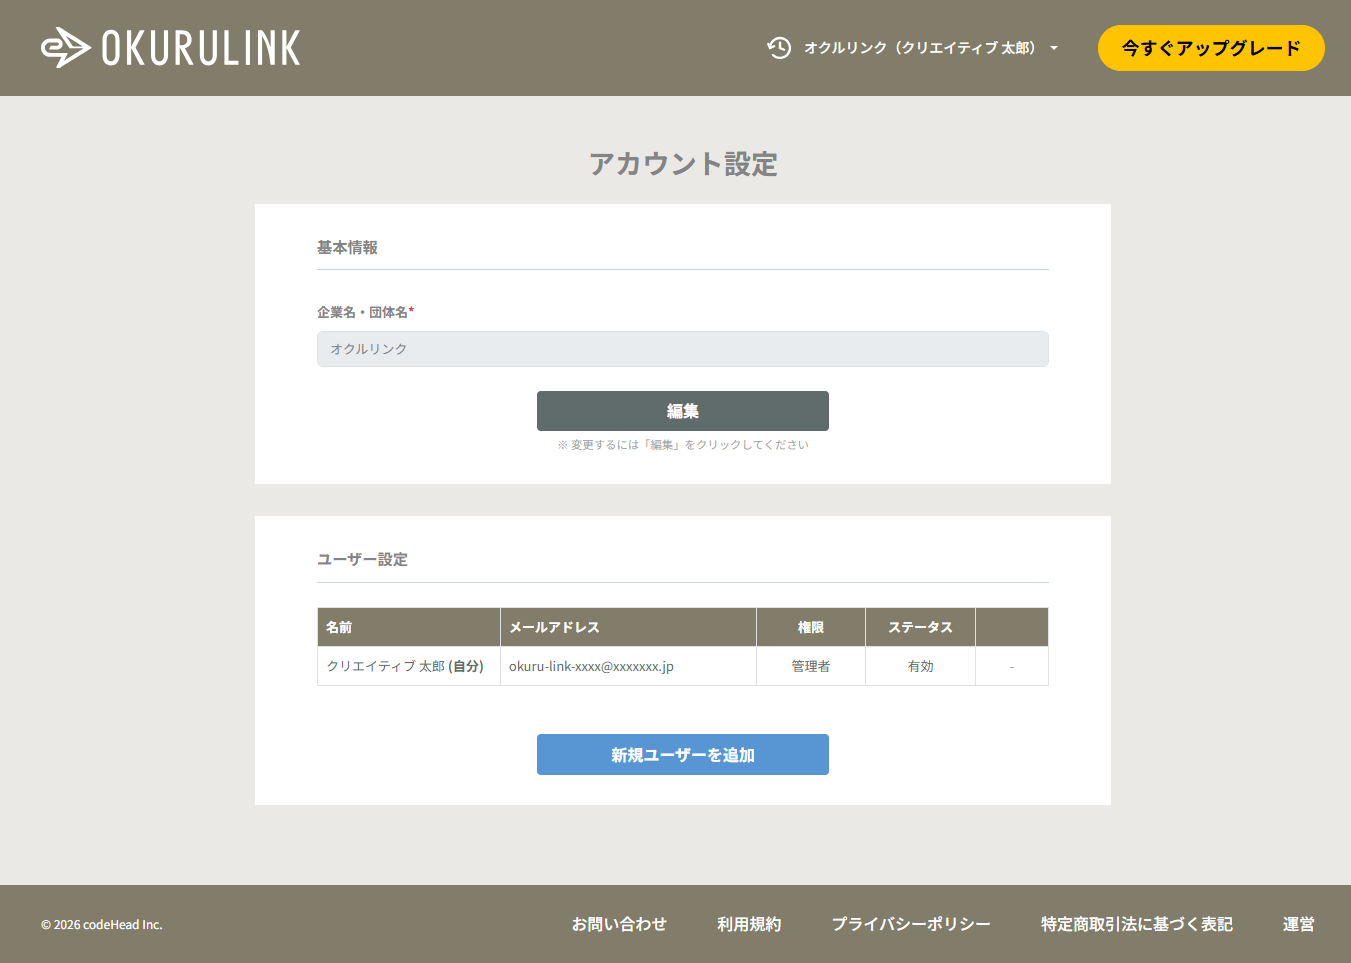The width and height of the screenshot is (1351, 963).
Task: Select the メールアドレス column header
Action: (x=554, y=627)
